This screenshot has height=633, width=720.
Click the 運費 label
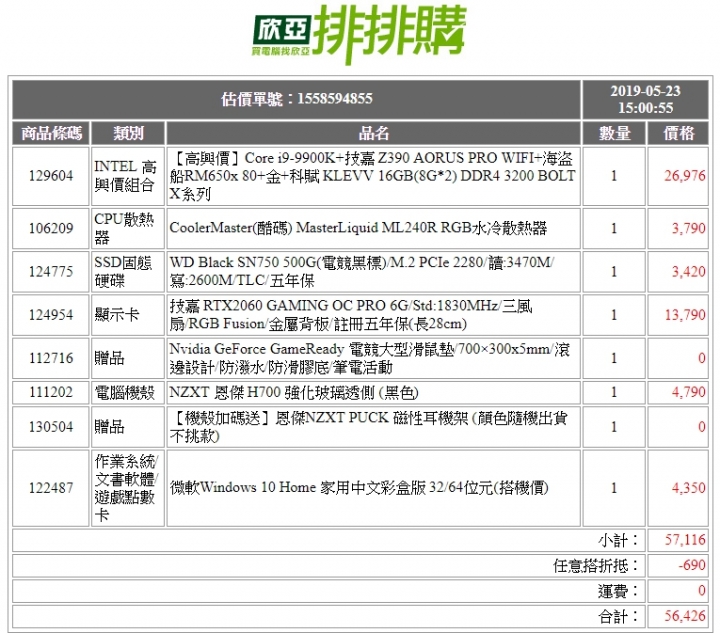click(x=618, y=591)
